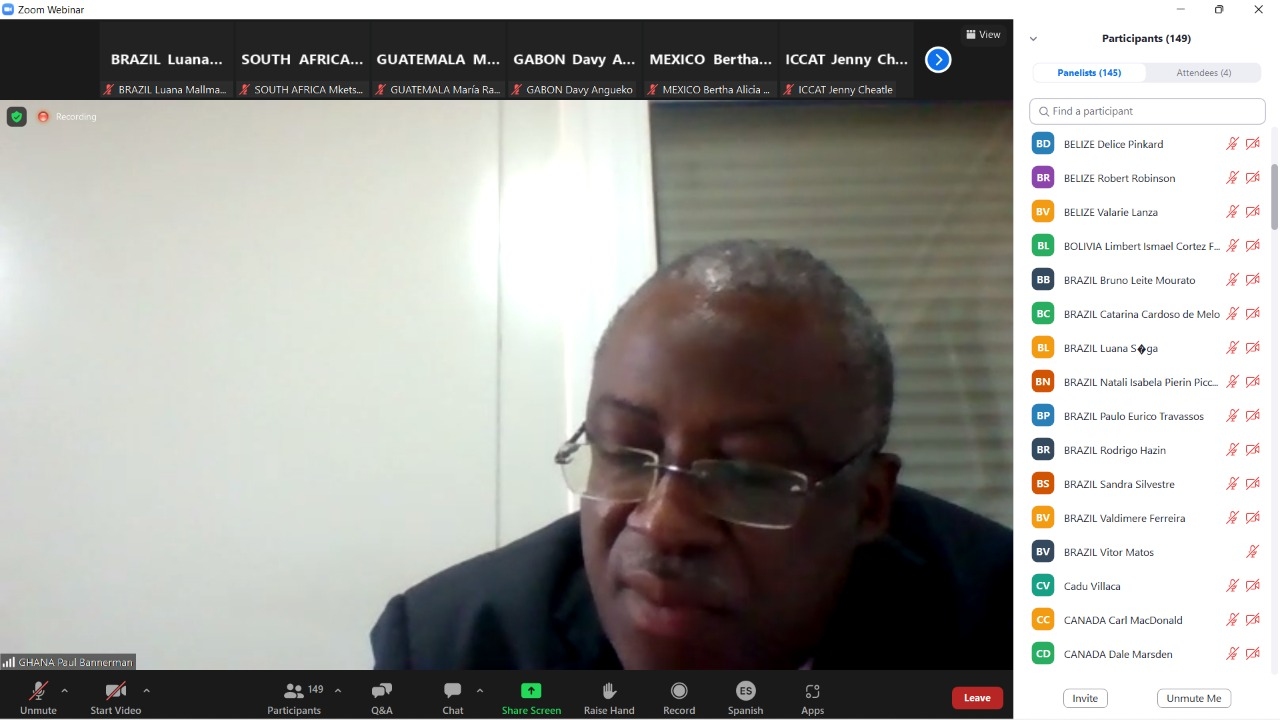This screenshot has width=1280, height=720.
Task: Select GUATEMALA thumbnail in gallery strip
Action: pos(439,60)
